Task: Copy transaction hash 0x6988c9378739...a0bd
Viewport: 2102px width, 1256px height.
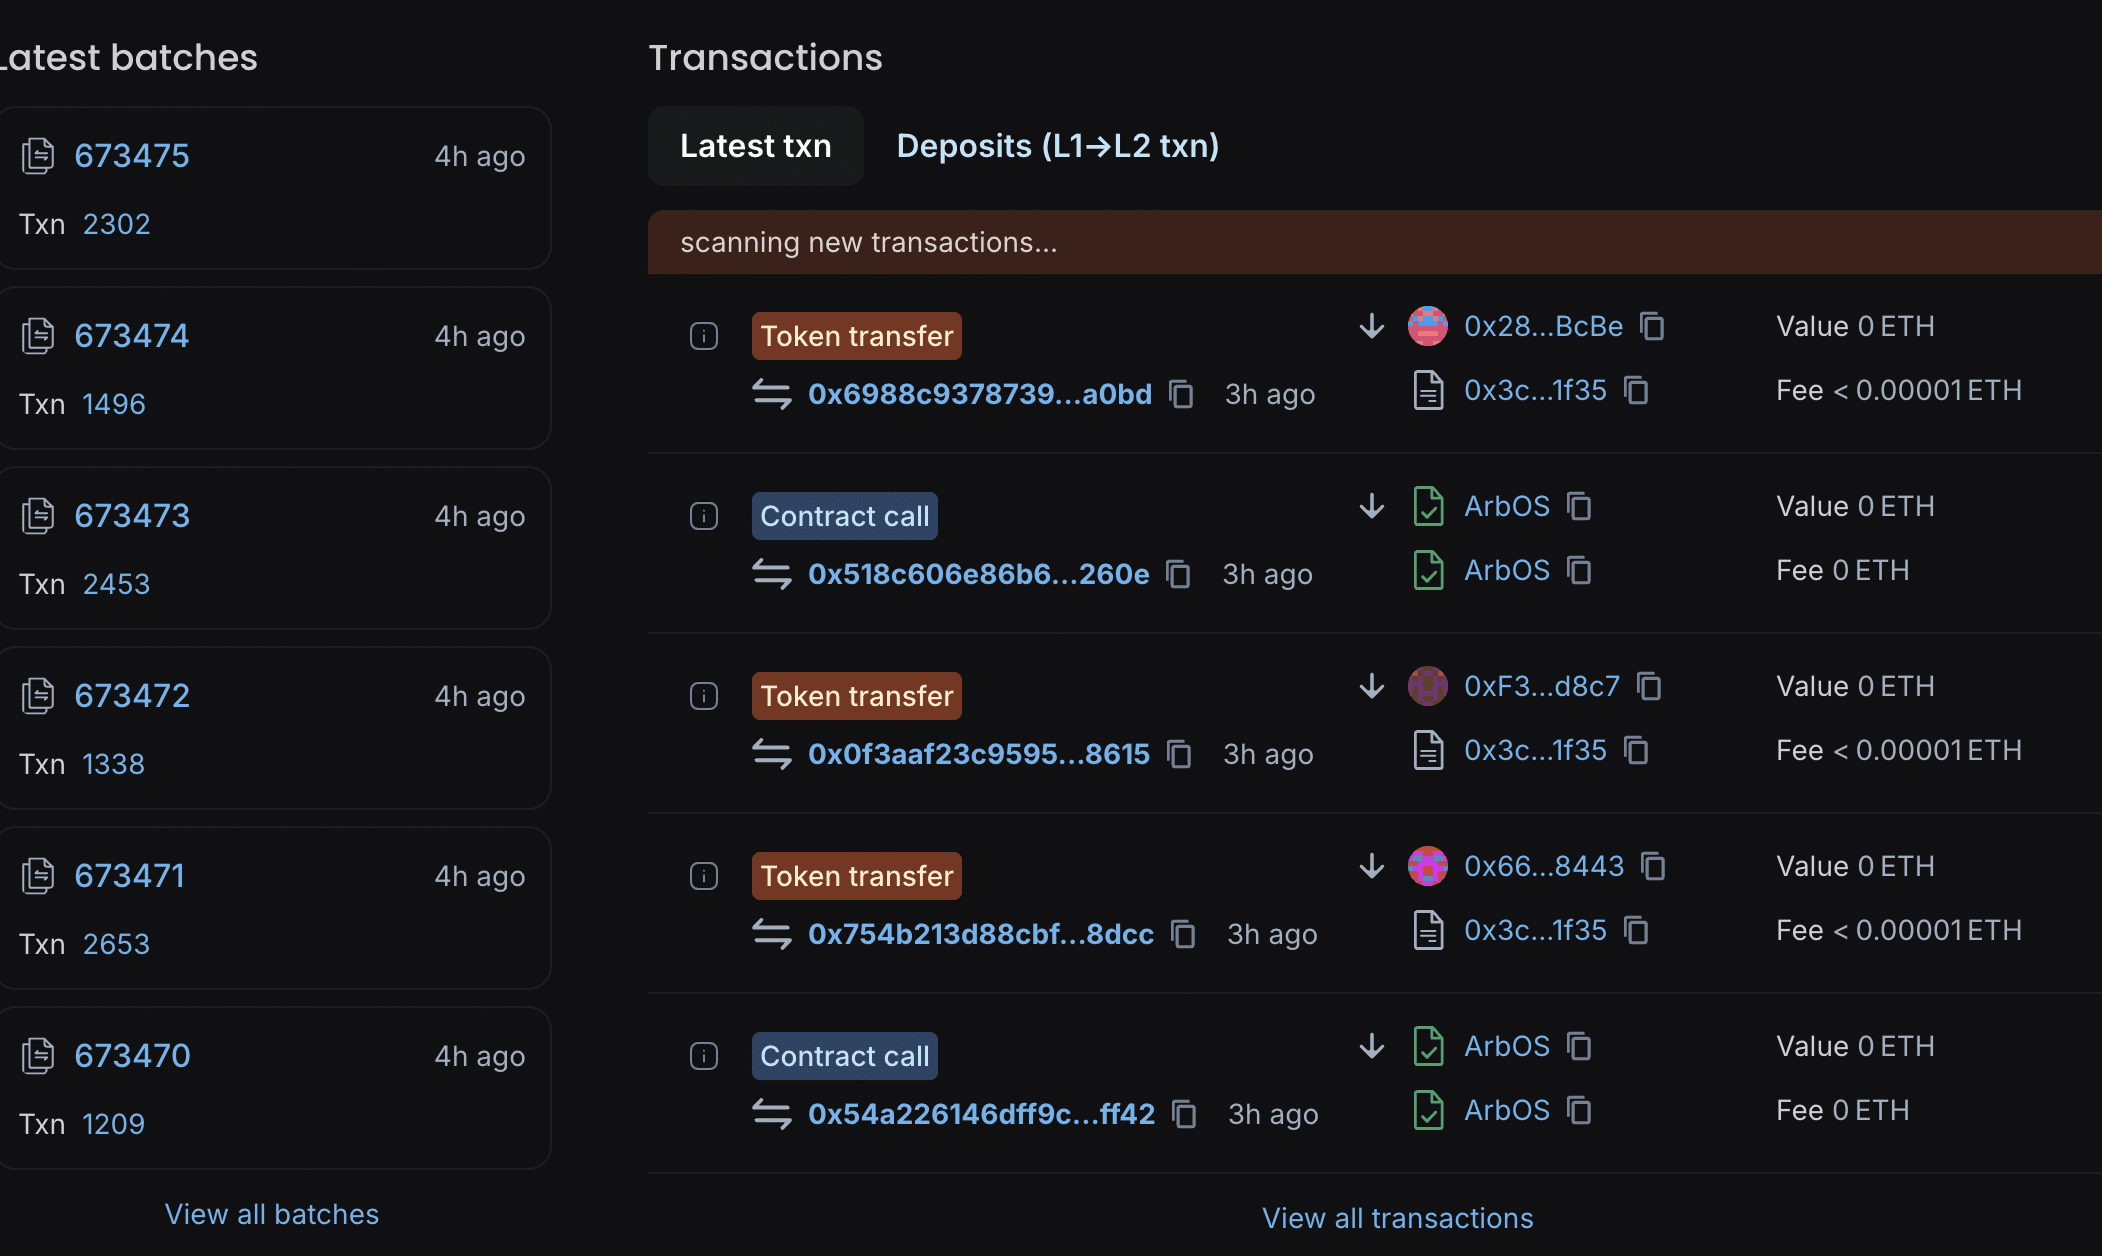Action: tap(1182, 395)
